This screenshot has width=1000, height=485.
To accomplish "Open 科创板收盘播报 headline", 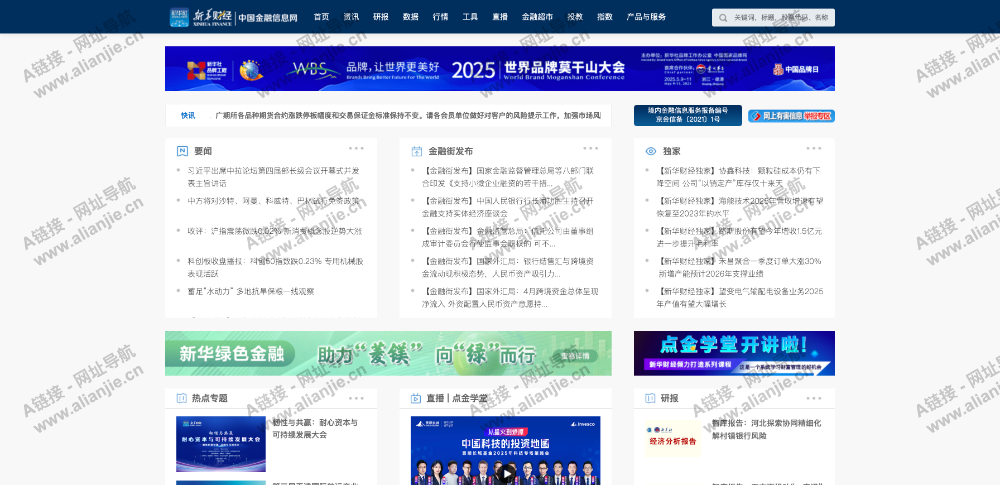I will click(276, 267).
